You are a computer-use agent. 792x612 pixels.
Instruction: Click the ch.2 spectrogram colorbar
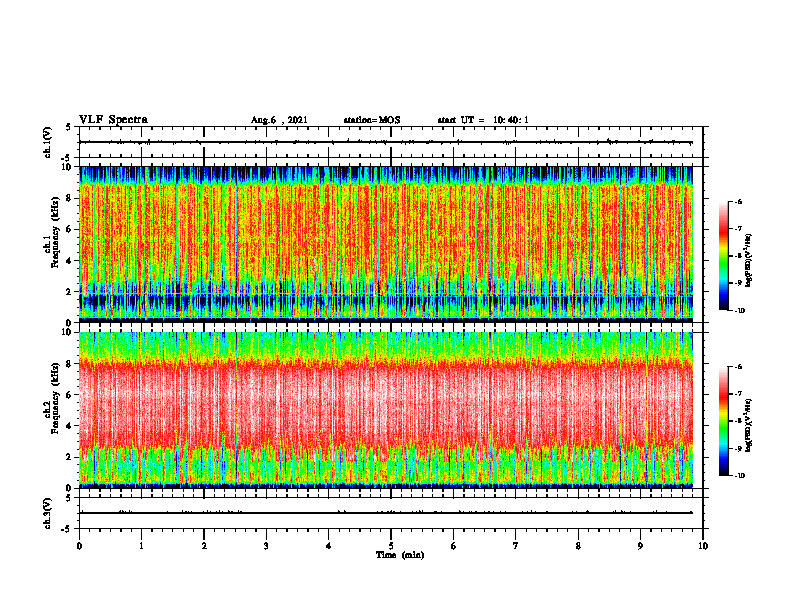pos(723,421)
